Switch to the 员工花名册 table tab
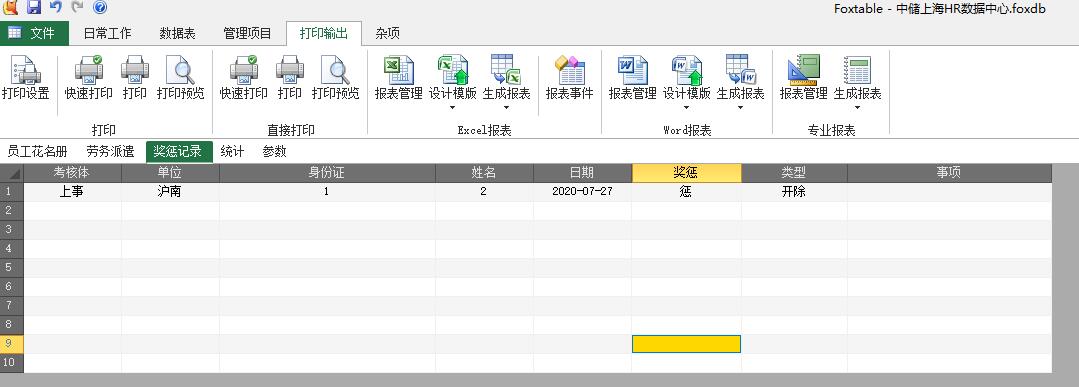 (38, 151)
